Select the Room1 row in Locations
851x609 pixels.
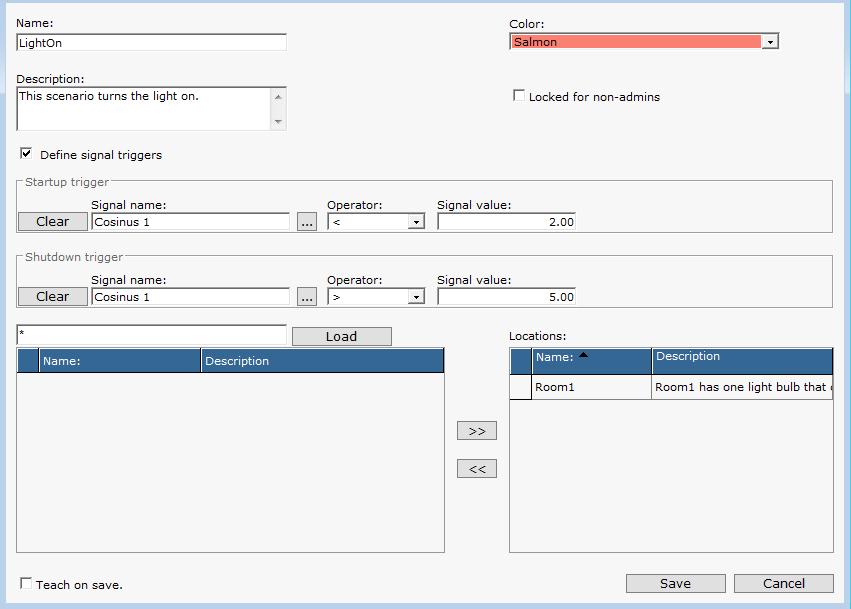coord(590,387)
